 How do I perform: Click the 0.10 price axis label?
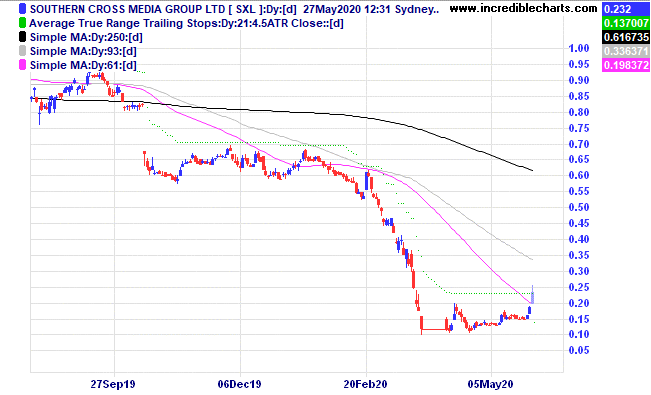pos(579,334)
